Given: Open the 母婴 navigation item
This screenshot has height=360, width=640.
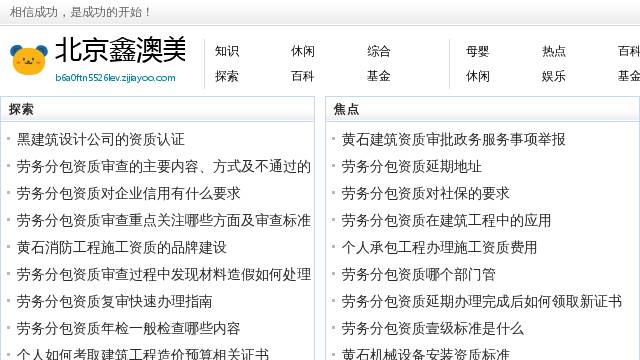Looking at the screenshot, I should pos(478,51).
